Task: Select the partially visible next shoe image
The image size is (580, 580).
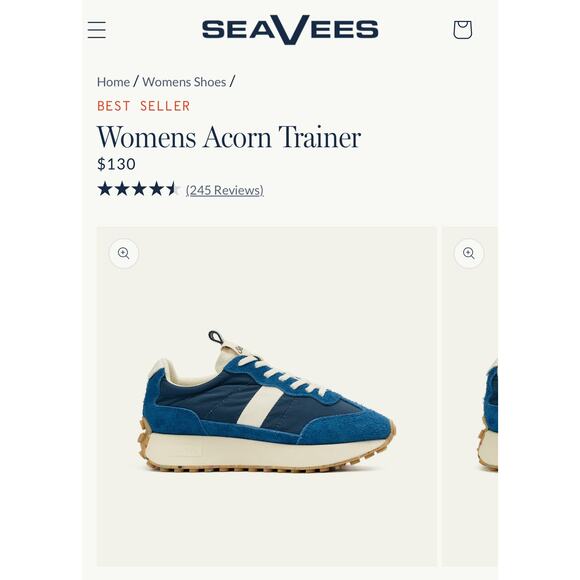Action: tap(470, 397)
